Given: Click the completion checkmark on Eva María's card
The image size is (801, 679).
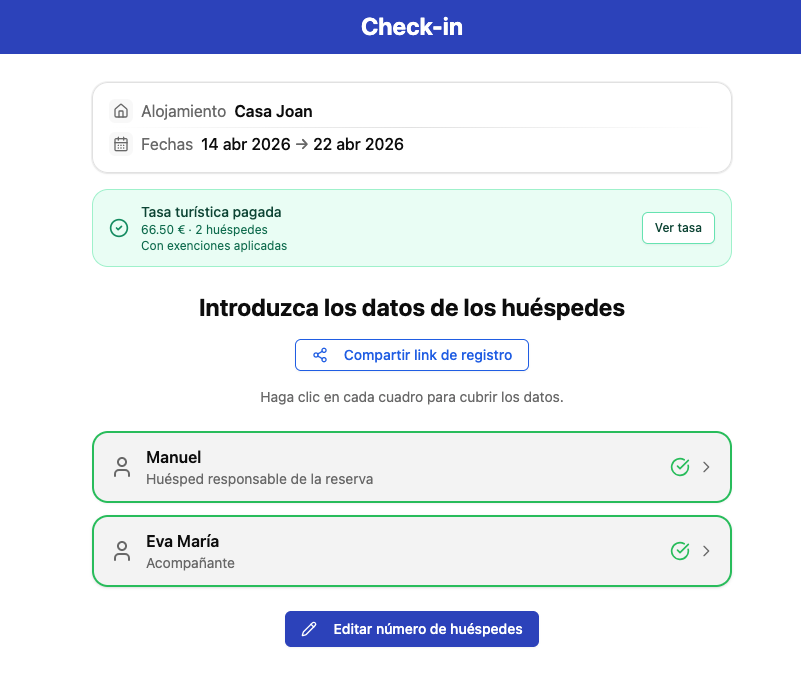Looking at the screenshot, I should 681,550.
